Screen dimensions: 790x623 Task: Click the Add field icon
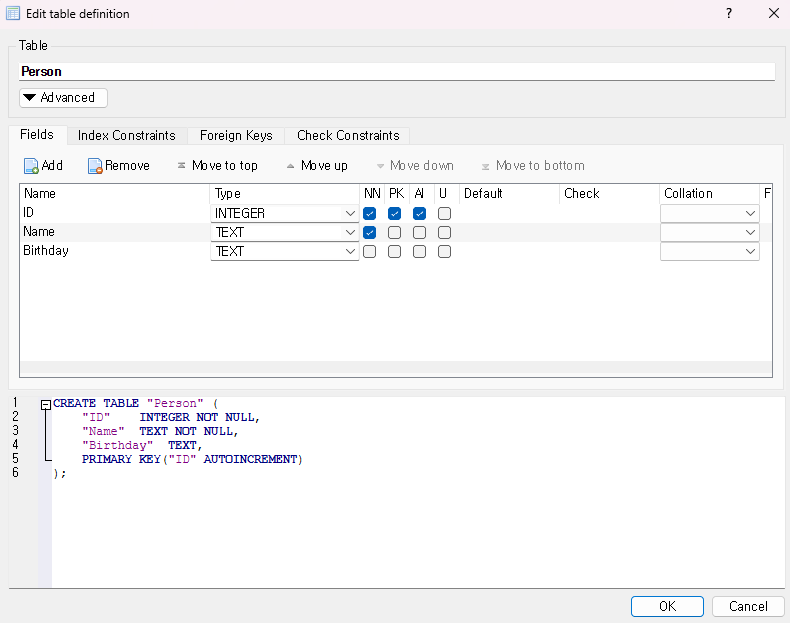pos(31,166)
